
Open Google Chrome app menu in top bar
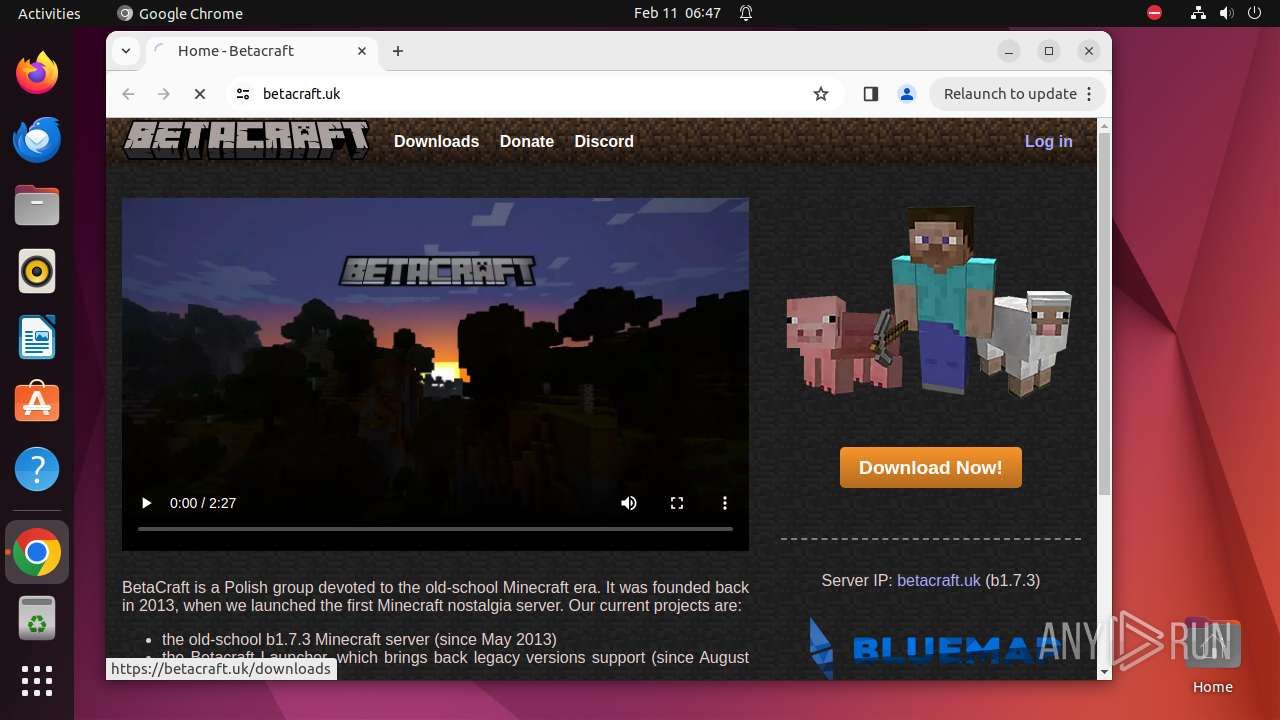pos(180,13)
